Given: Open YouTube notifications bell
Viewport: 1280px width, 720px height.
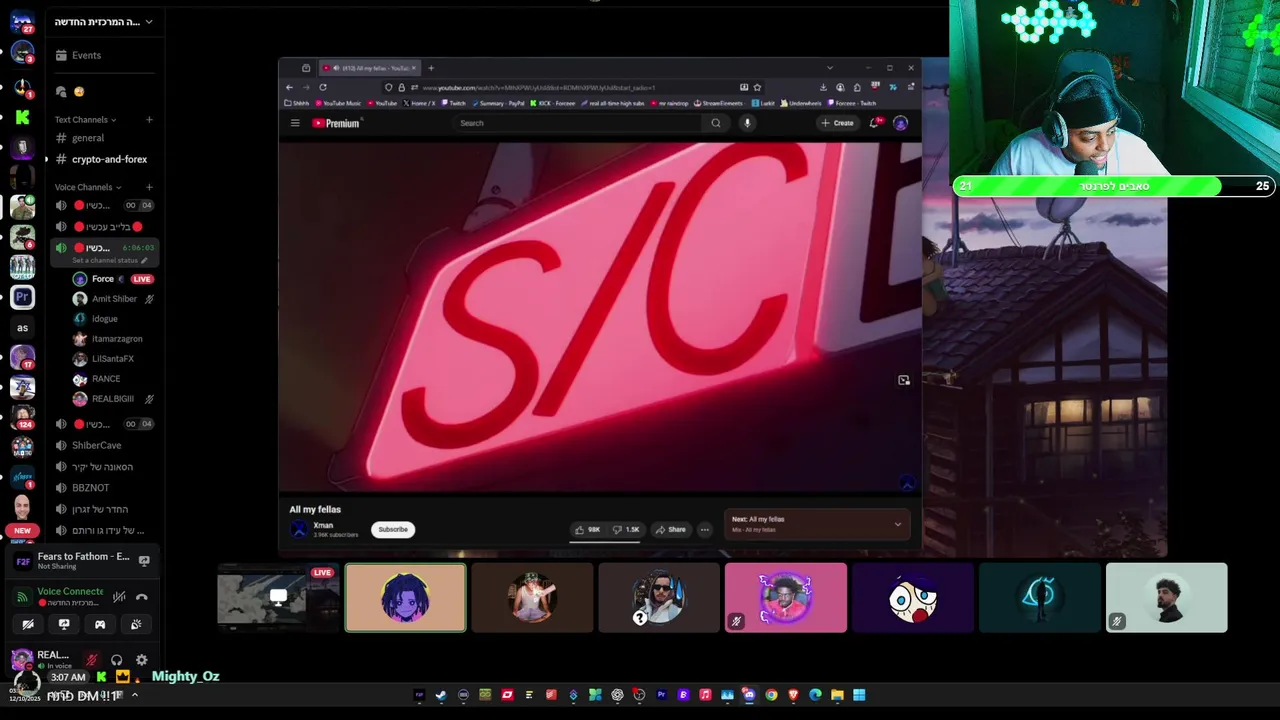Looking at the screenshot, I should pyautogui.click(x=874, y=123).
